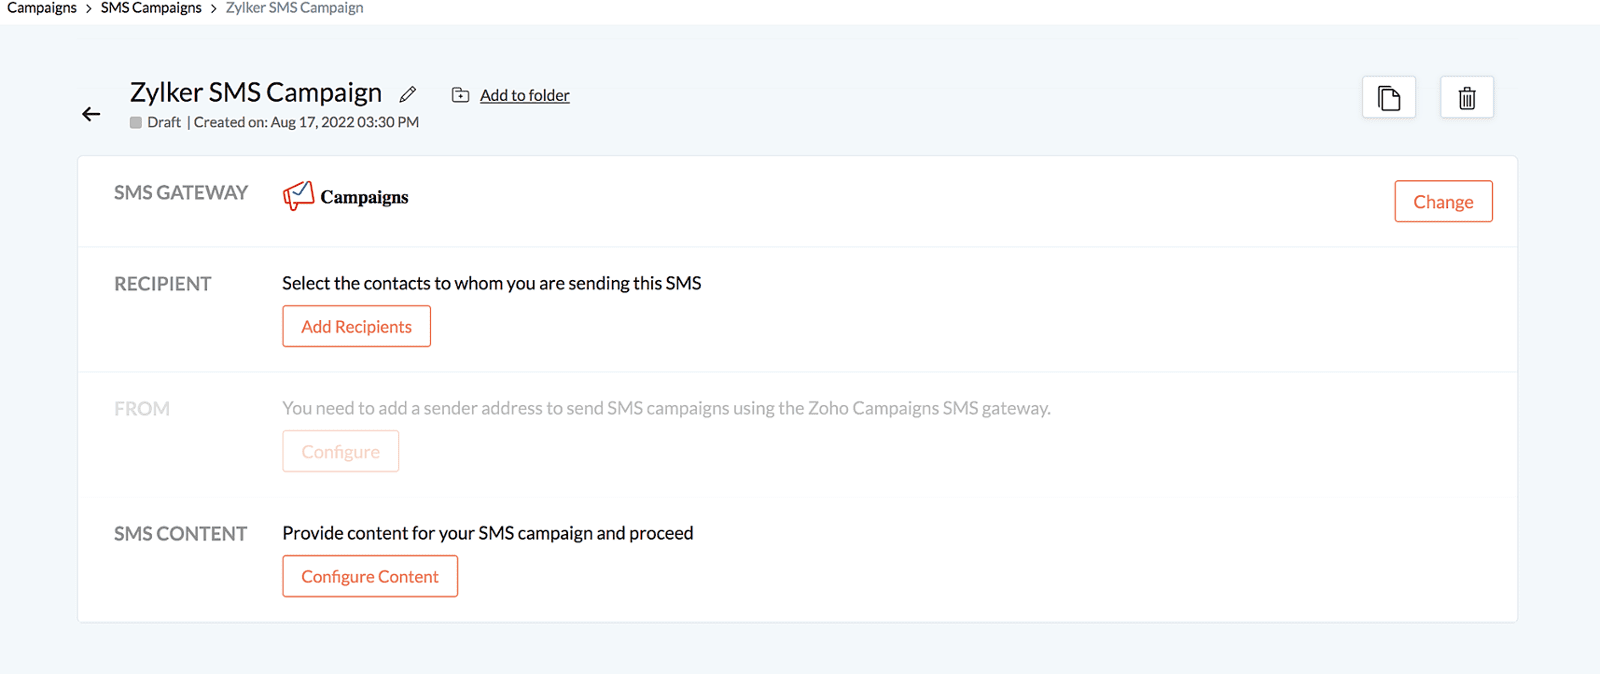Click the SMS CONTENT section label

click(181, 534)
